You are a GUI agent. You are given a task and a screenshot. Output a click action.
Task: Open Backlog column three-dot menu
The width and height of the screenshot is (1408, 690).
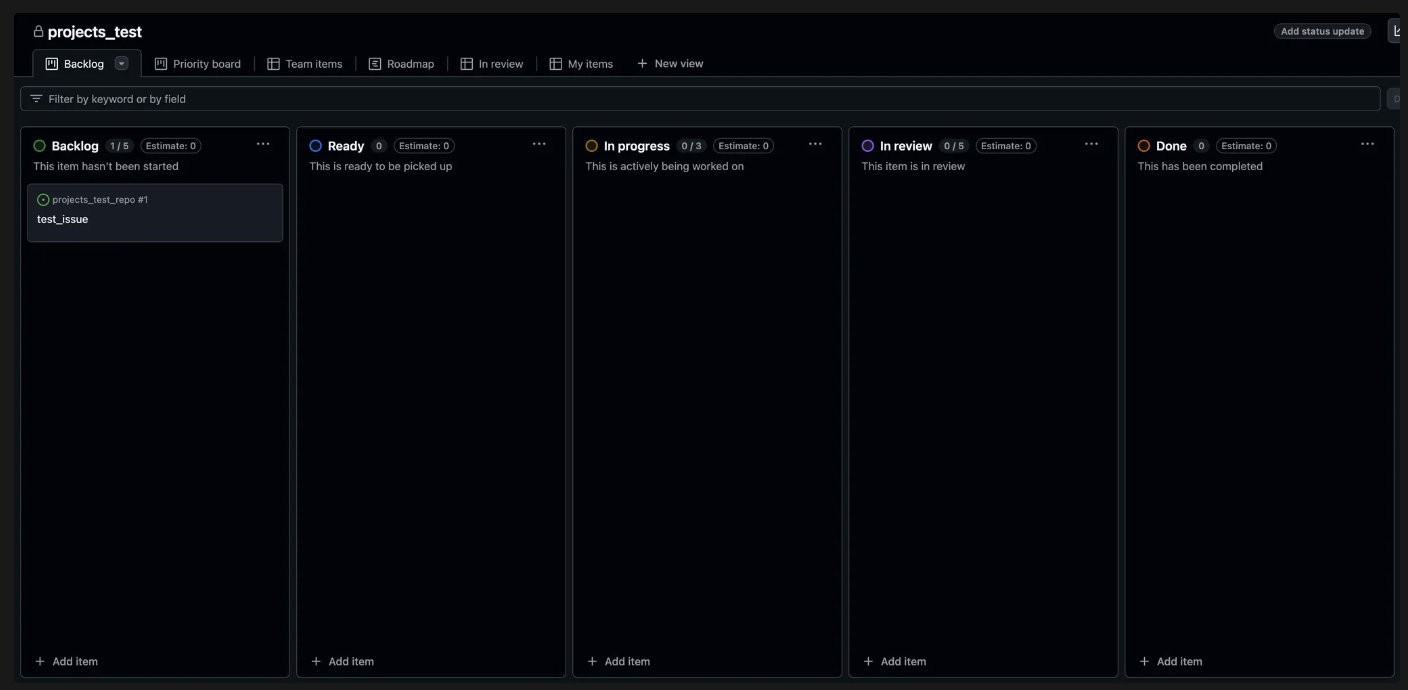pos(263,144)
